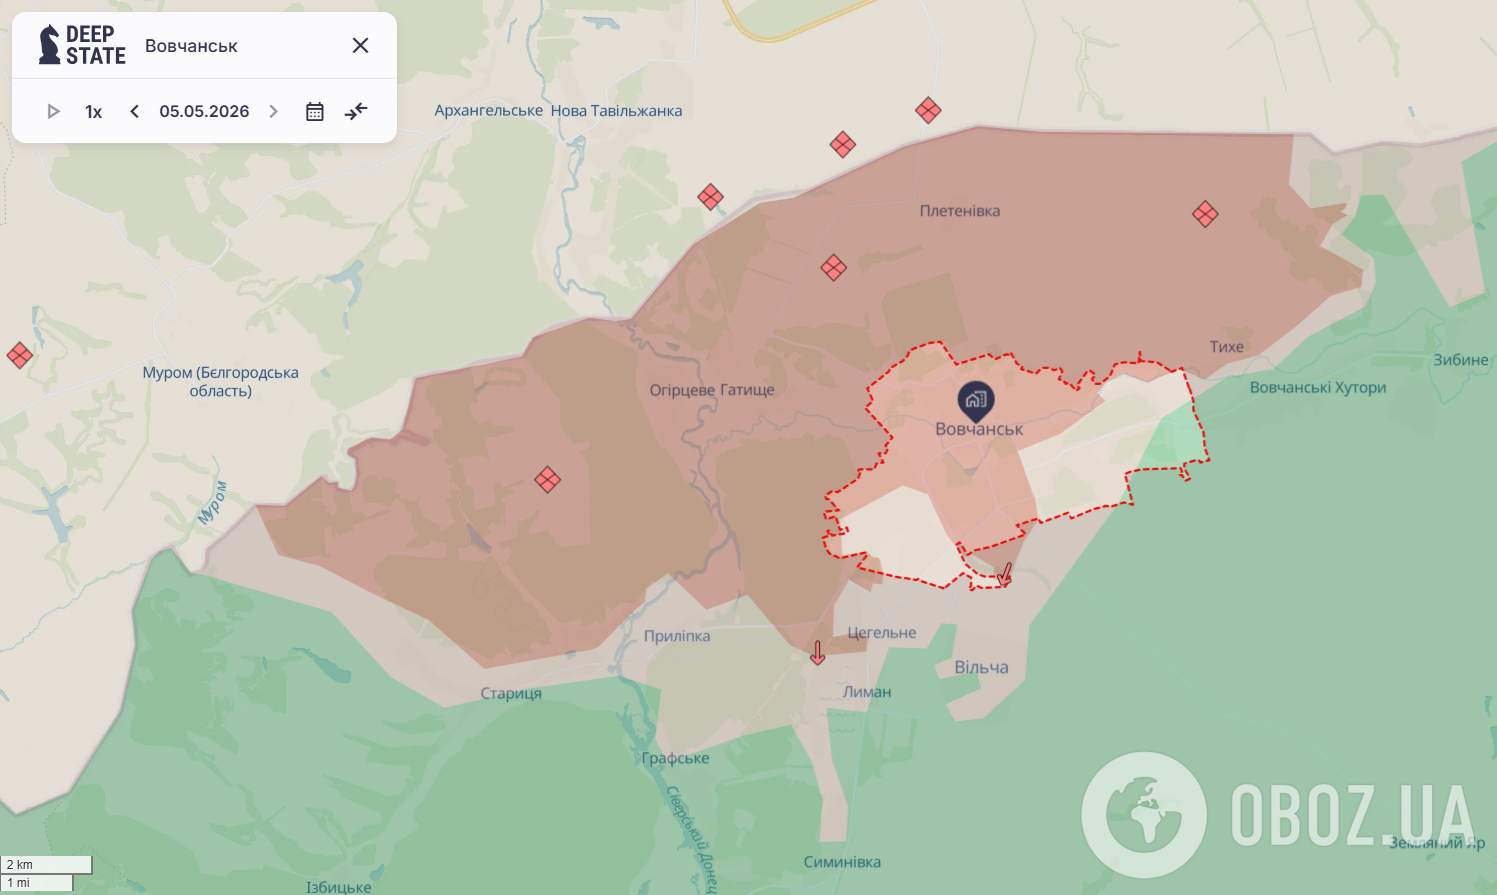Click the 1 mi scale bar

(37, 883)
